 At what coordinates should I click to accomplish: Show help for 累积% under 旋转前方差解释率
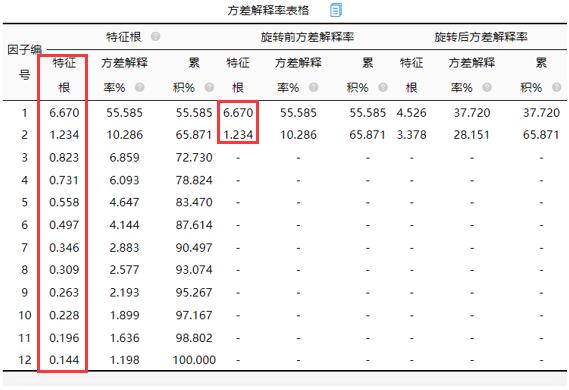(383, 87)
